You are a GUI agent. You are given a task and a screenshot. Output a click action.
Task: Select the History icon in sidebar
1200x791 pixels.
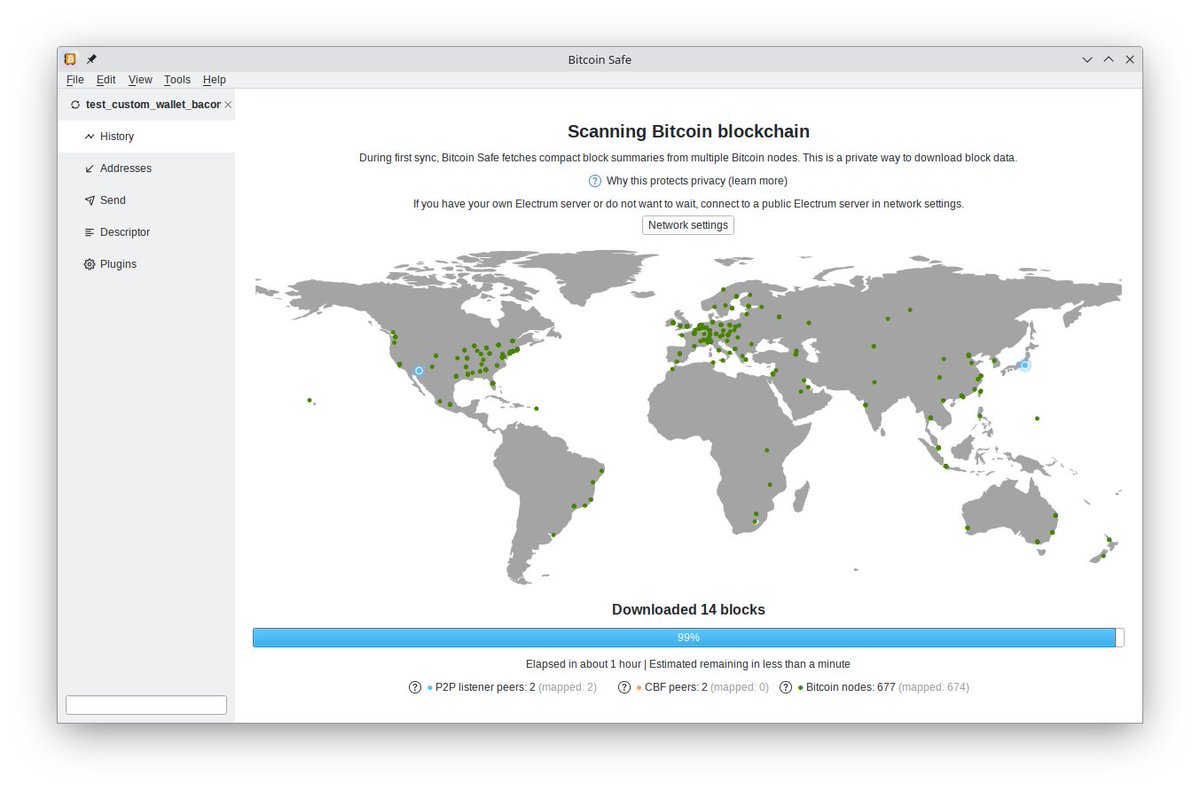coord(89,136)
